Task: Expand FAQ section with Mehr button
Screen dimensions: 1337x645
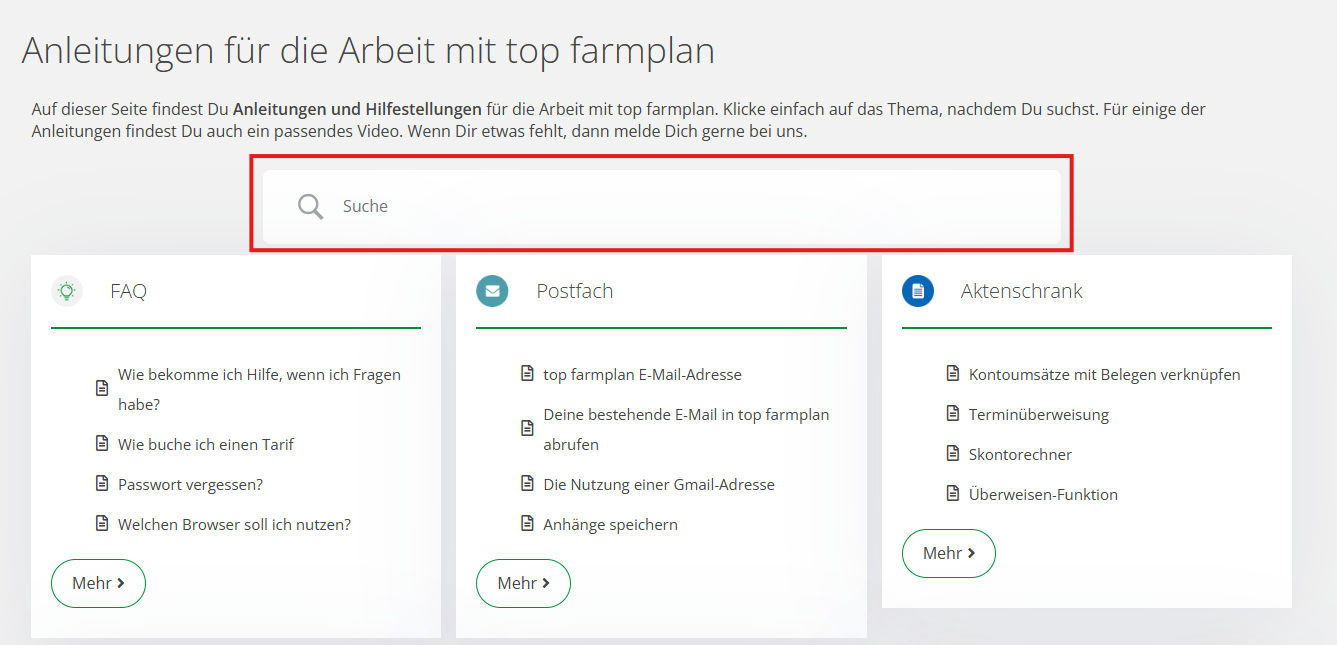Action: (98, 583)
